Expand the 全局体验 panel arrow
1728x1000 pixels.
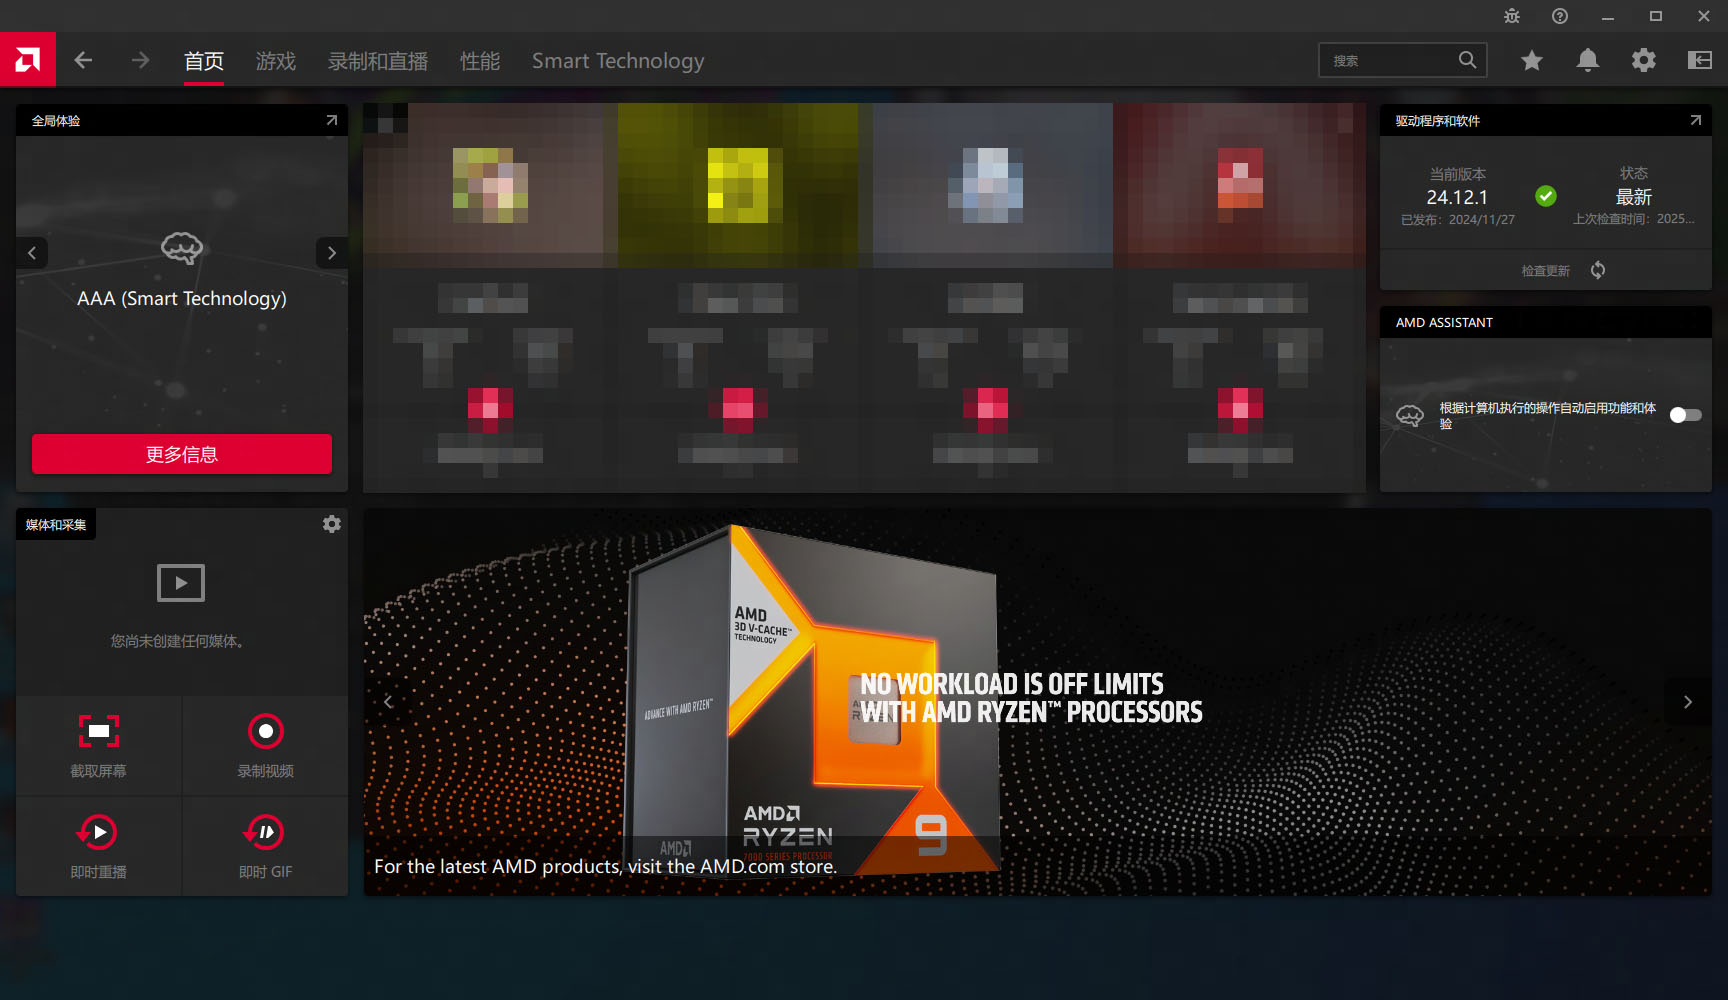(x=332, y=120)
